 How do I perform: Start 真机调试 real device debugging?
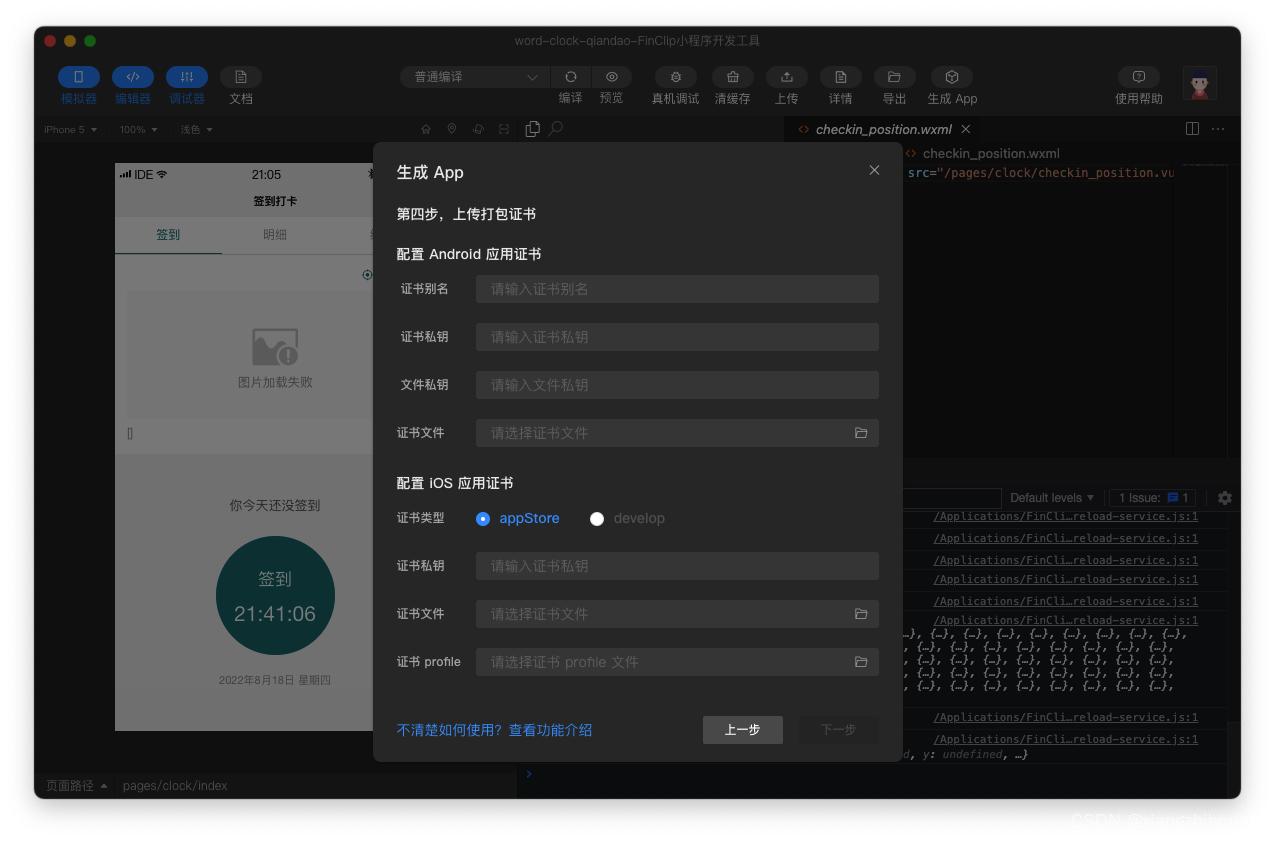click(675, 77)
